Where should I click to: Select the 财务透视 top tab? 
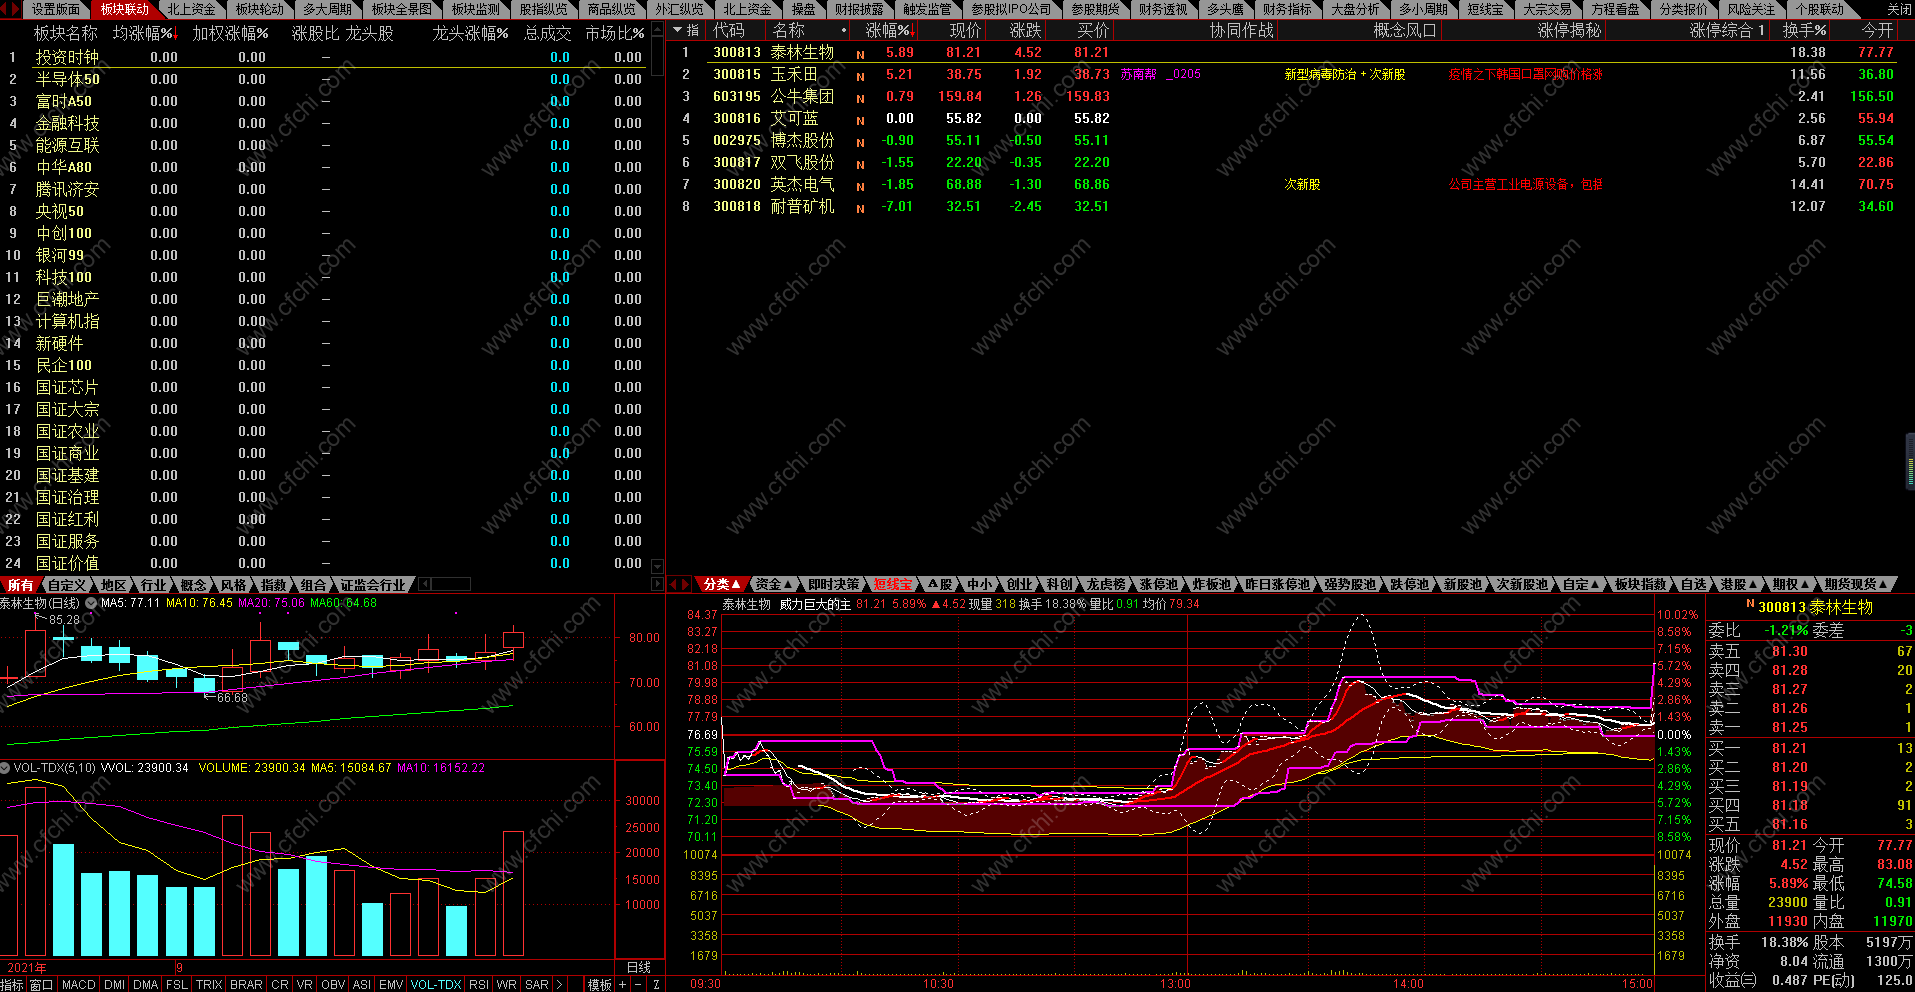[x=1163, y=9]
